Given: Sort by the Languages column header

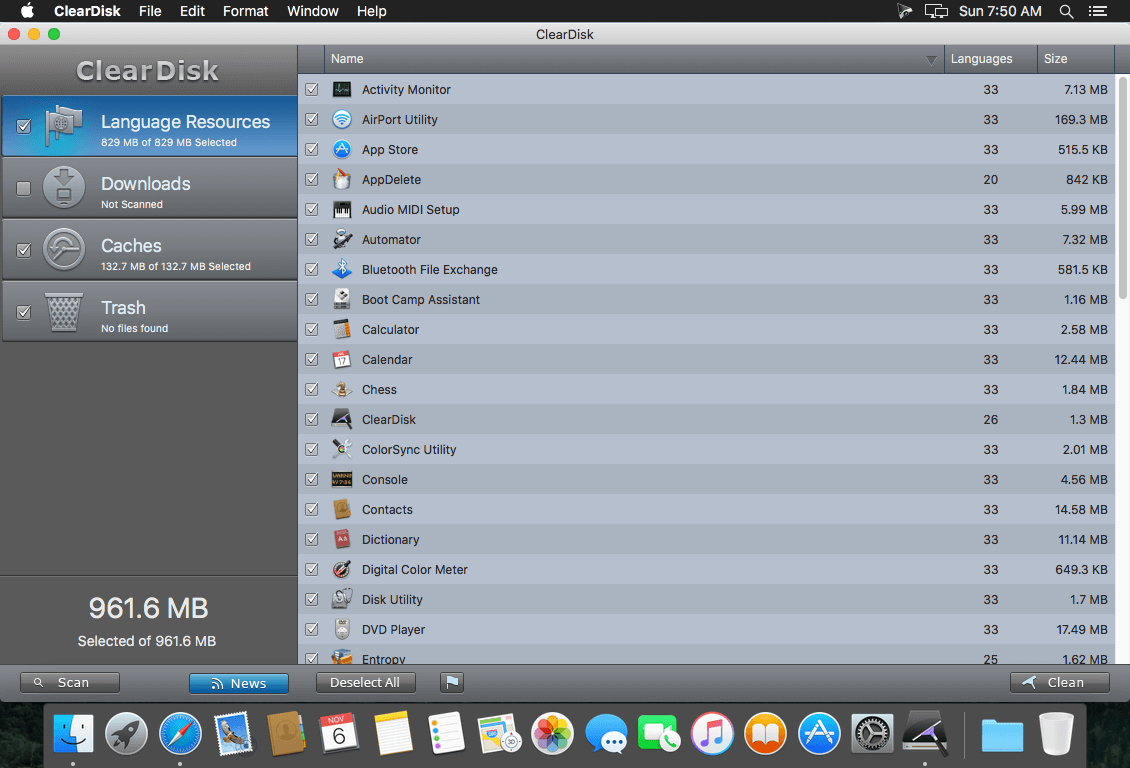Looking at the screenshot, I should 990,59.
